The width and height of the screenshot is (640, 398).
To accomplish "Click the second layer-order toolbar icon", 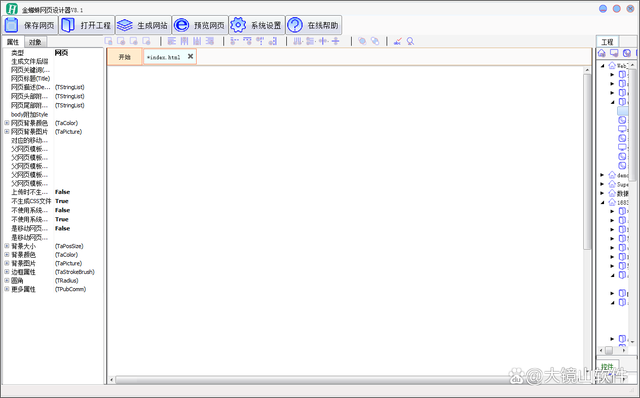I will (x=121, y=41).
